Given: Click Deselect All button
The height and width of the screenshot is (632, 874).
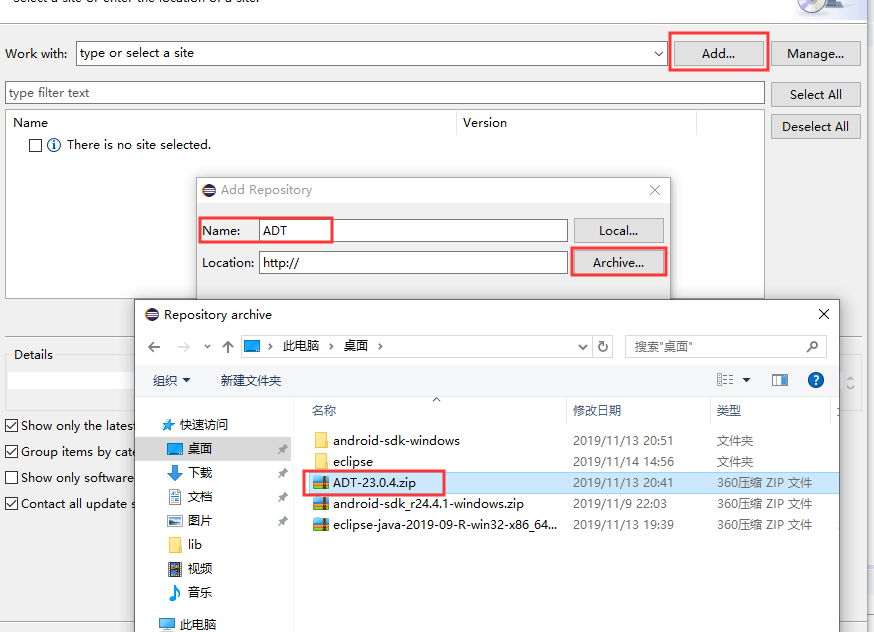Looking at the screenshot, I should pos(815,127).
